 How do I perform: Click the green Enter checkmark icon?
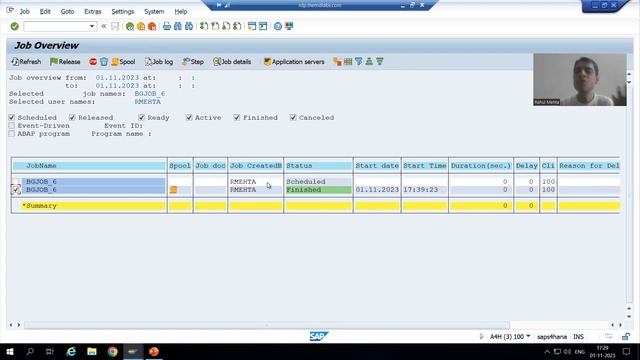15,27
